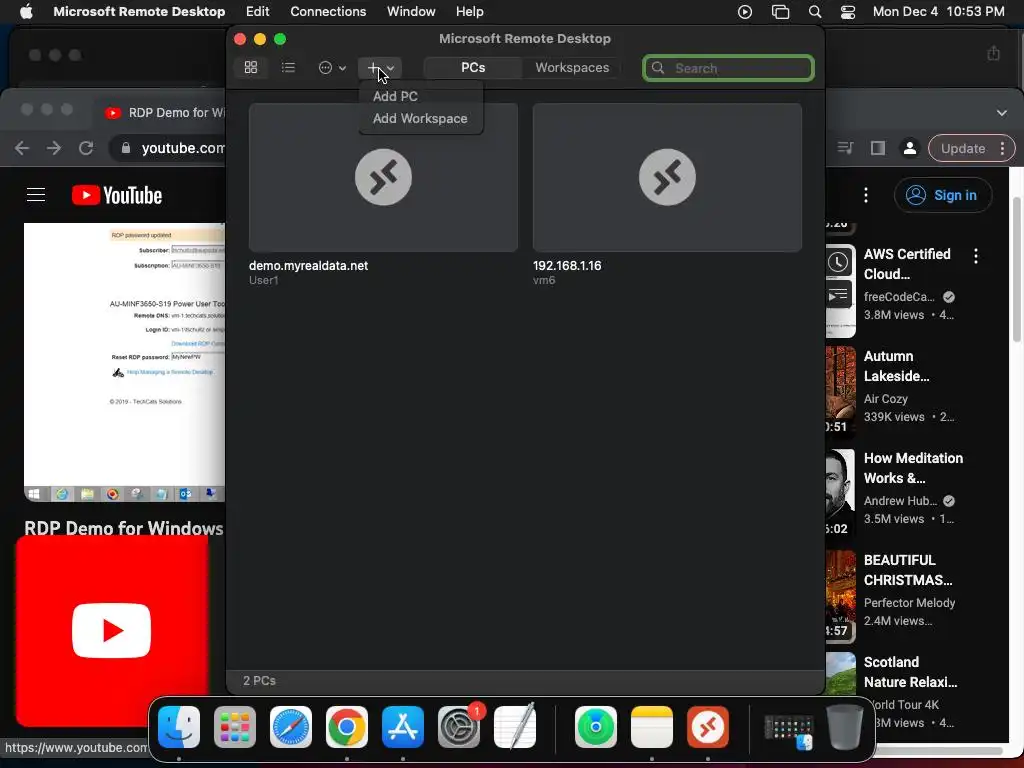Open the 192.168.1.16 PC thumbnail
Image resolution: width=1024 pixels, height=768 pixels.
[667, 177]
